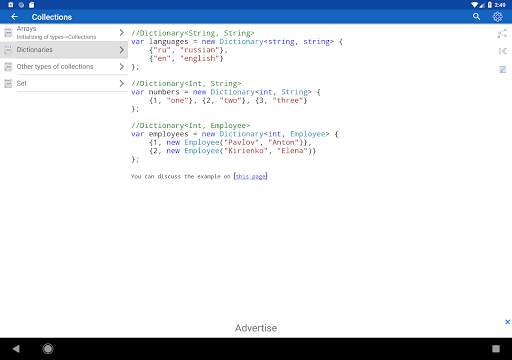The height and width of the screenshot is (360, 512).
Task: Tap the Employee("Pavlov", "Anton") line
Action: [230, 142]
